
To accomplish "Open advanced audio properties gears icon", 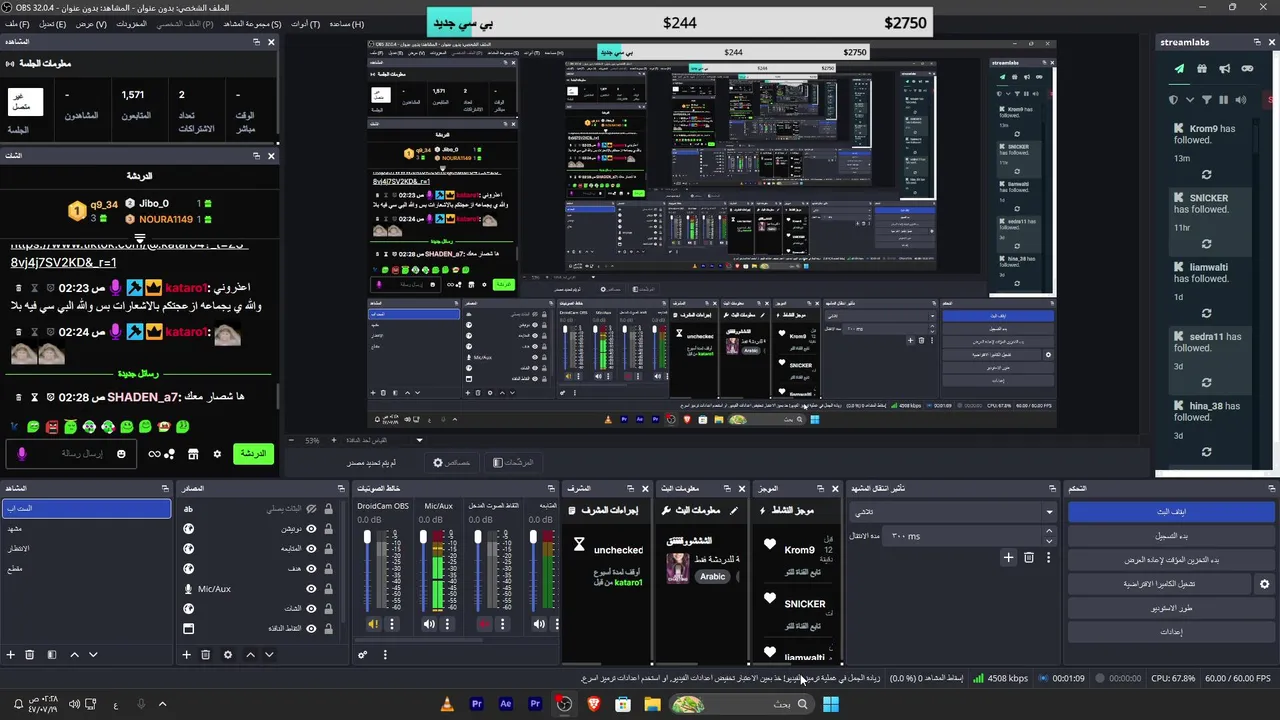I will pos(363,655).
